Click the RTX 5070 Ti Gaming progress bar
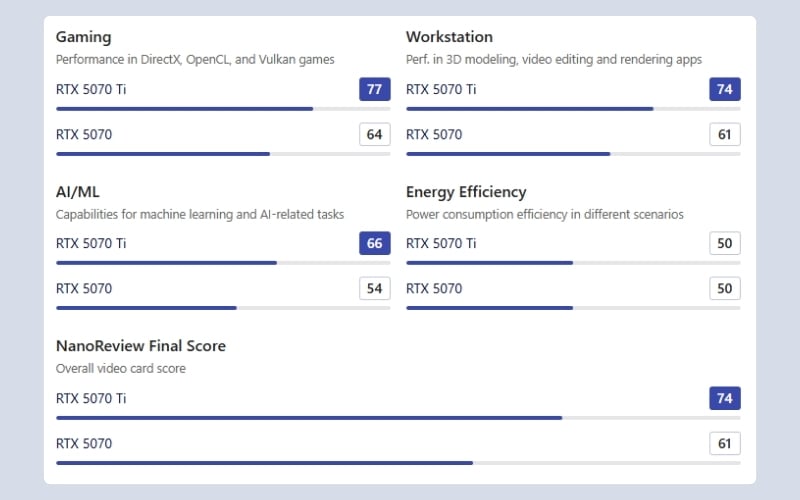Screen dimensions: 800x500 tap(223, 108)
